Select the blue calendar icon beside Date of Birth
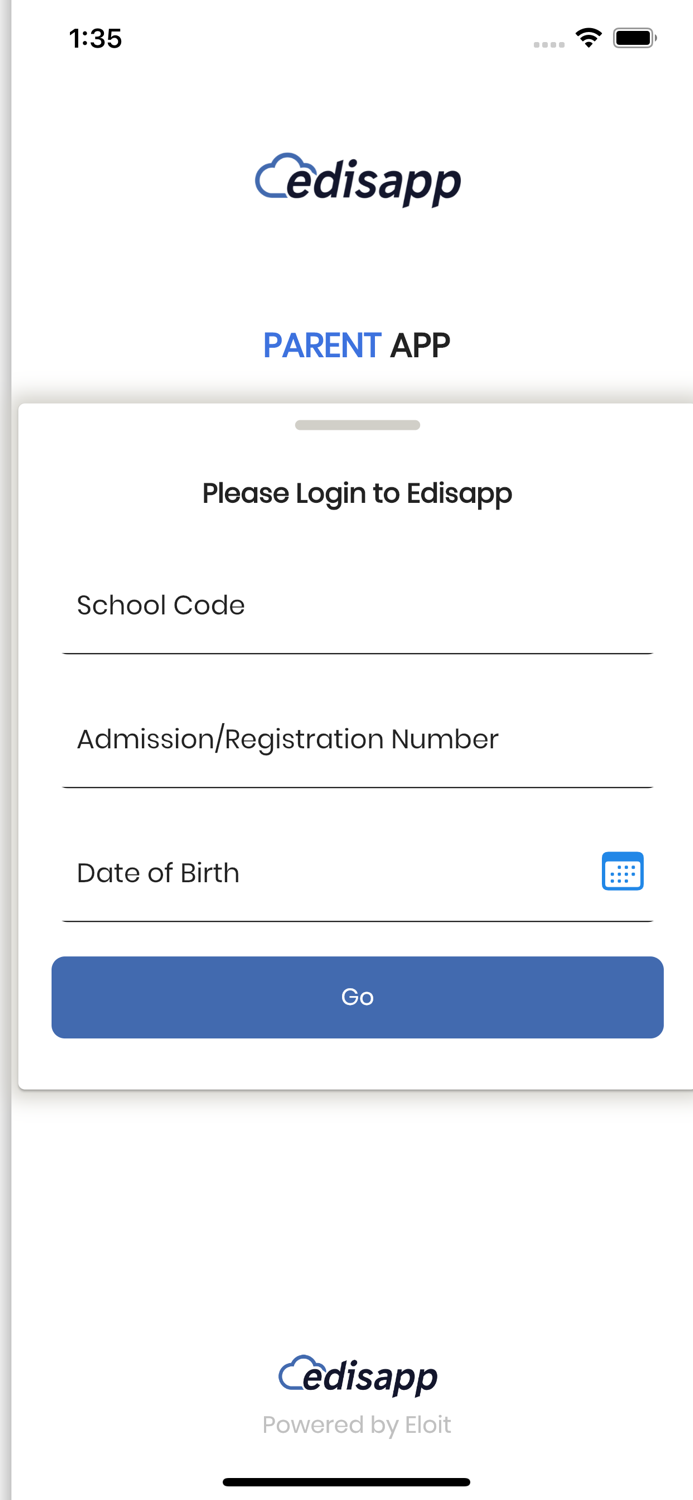This screenshot has width=693, height=1500. pos(622,871)
